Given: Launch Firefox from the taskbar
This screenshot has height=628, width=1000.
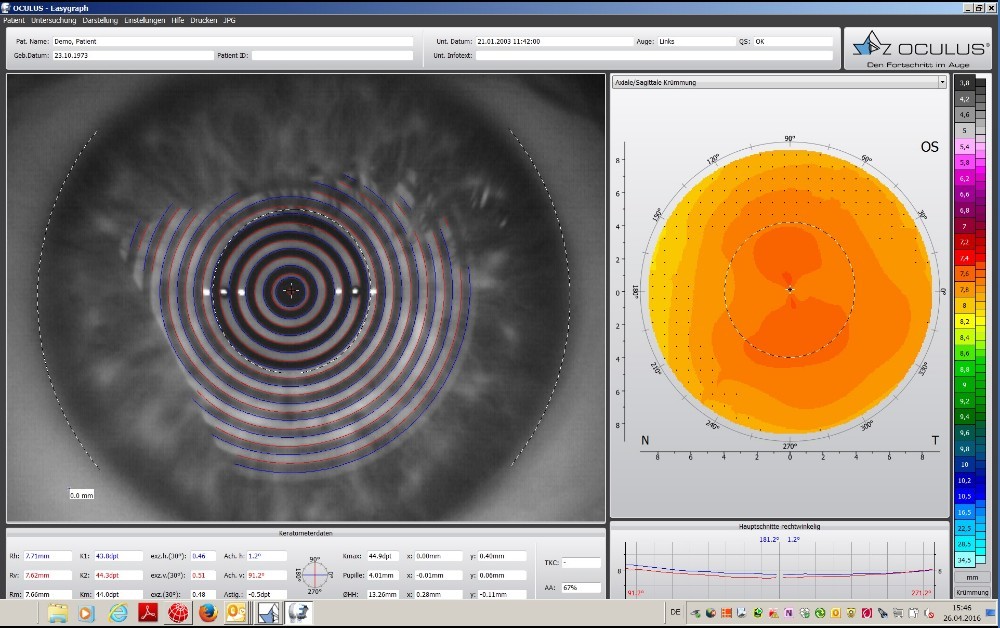Looking at the screenshot, I should click(x=208, y=612).
